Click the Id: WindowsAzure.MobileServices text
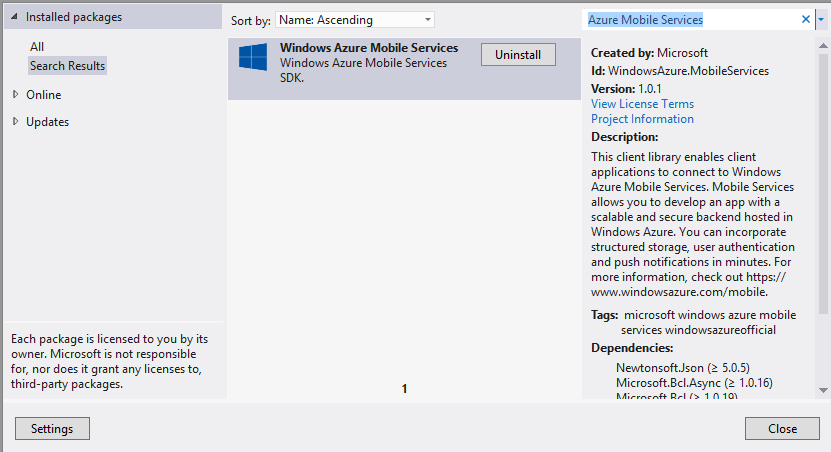Screen dimensions: 831x452 (680, 71)
